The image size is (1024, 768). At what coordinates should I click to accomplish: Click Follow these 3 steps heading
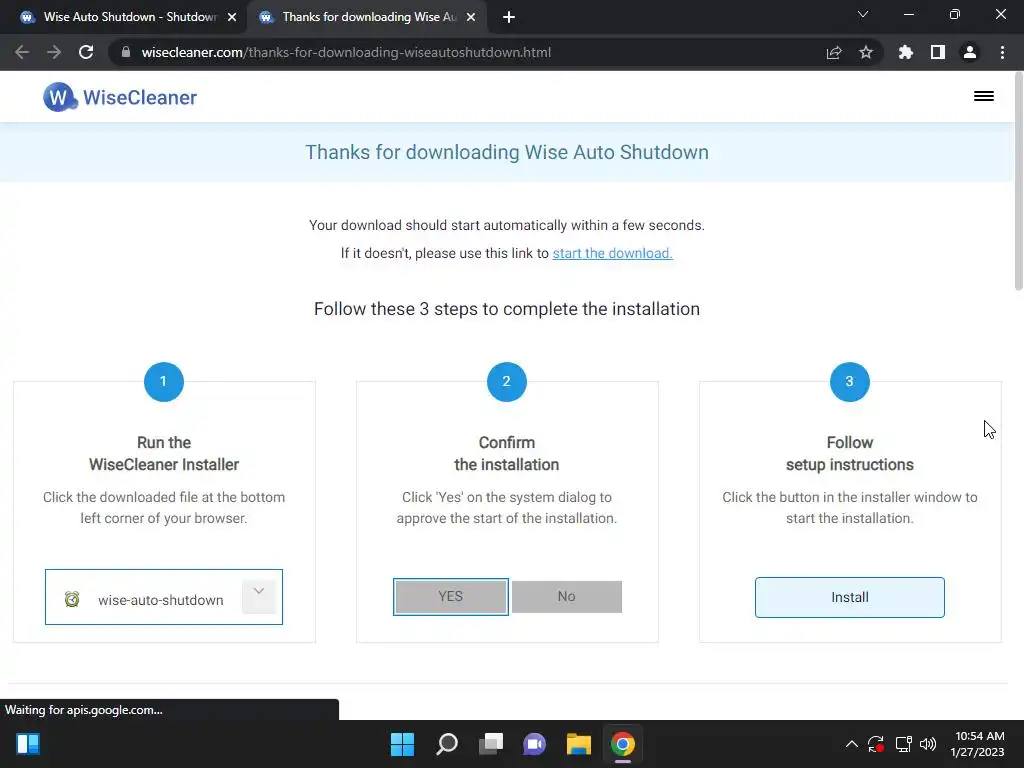(x=507, y=309)
